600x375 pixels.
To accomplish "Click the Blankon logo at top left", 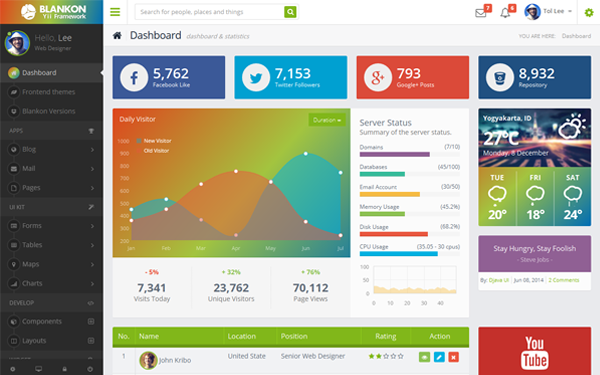I will click(54, 12).
